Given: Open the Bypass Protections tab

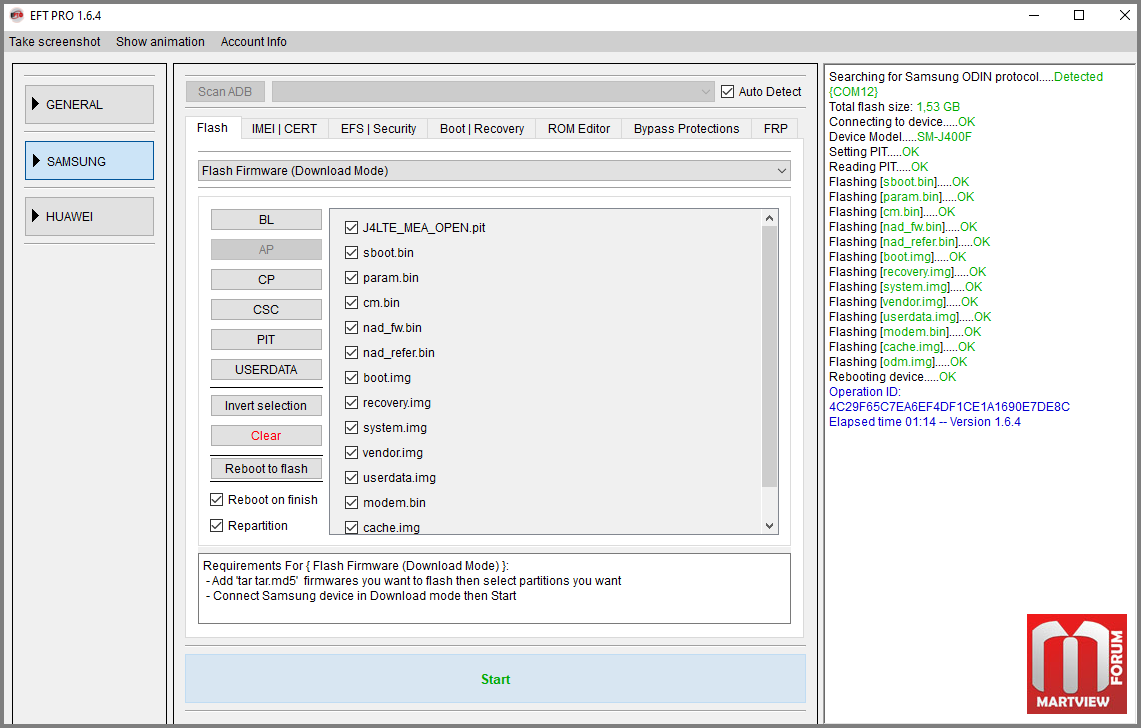Looking at the screenshot, I should pyautogui.click(x=686, y=129).
